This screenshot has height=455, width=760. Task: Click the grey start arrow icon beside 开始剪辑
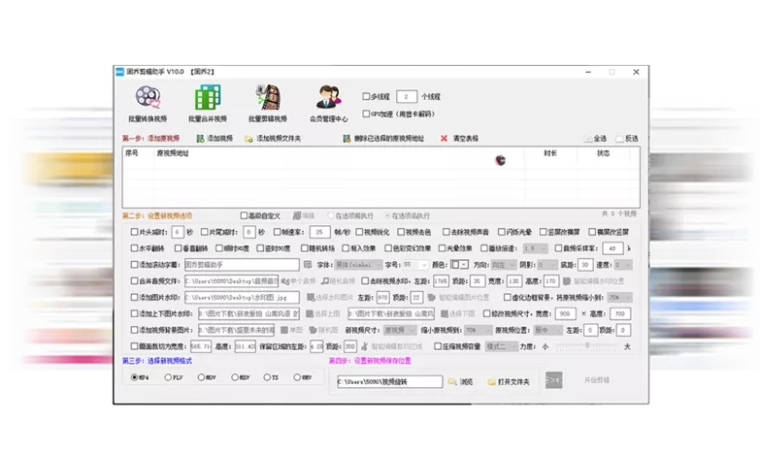[554, 380]
